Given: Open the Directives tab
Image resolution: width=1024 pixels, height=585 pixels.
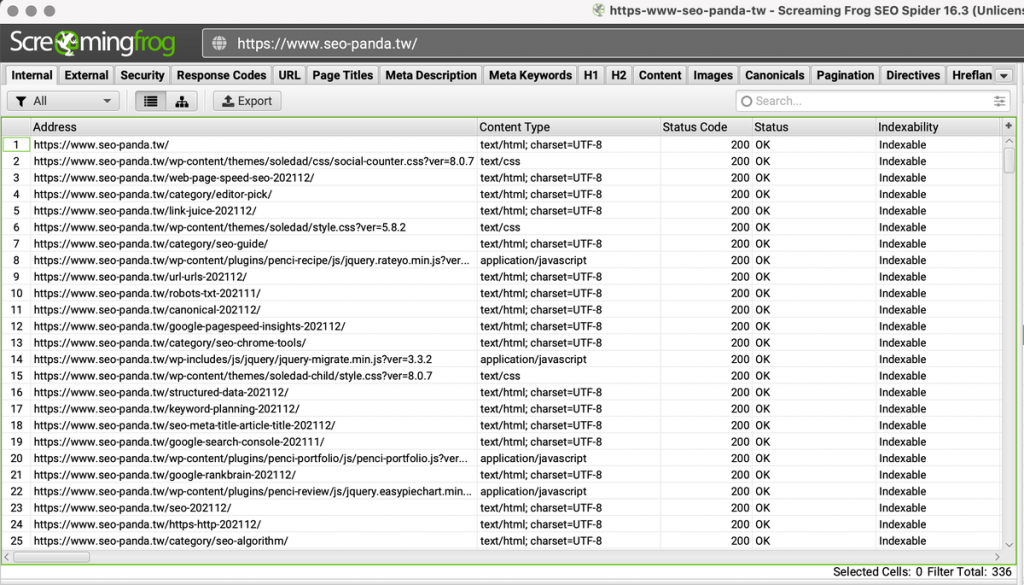Looking at the screenshot, I should click(x=913, y=75).
